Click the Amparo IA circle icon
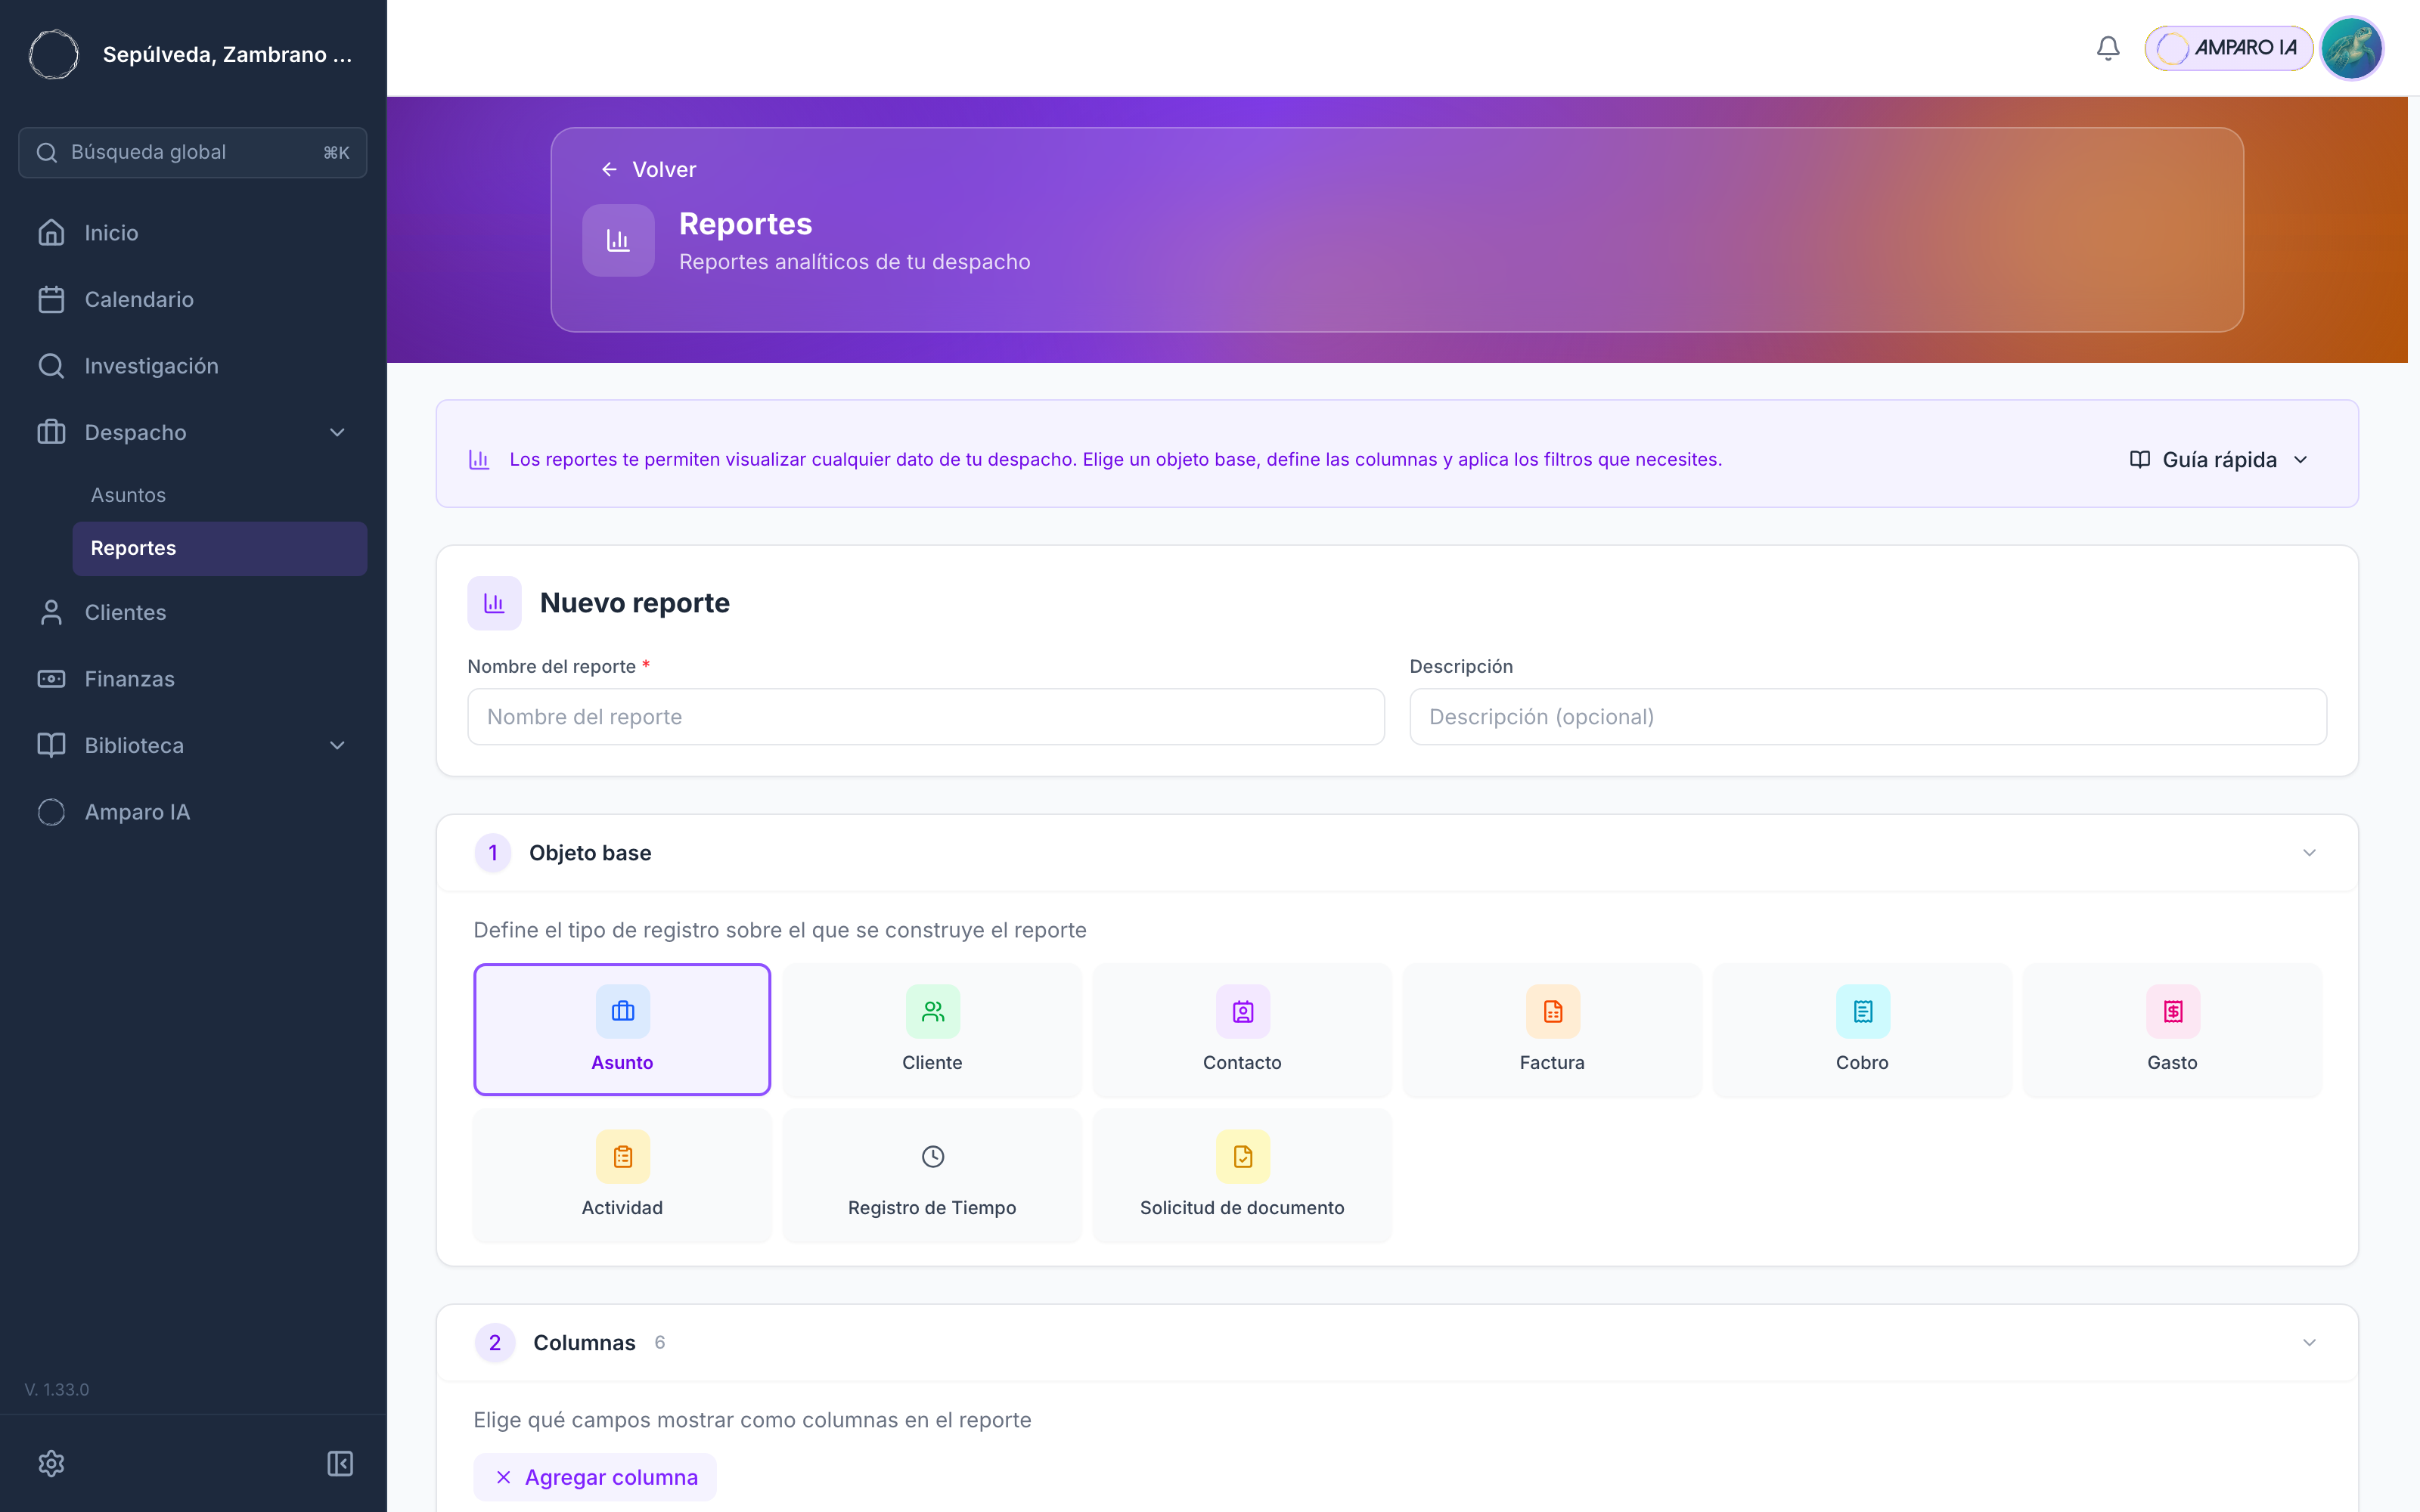2420x1512 pixels. click(51, 812)
